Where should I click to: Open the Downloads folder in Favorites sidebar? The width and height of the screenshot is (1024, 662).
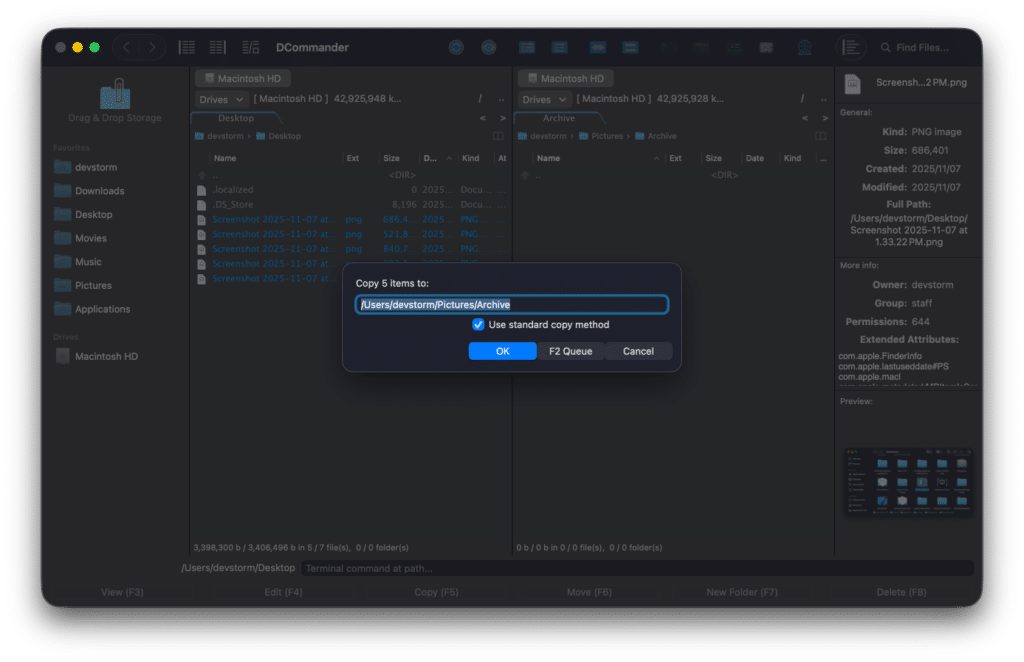pos(99,191)
